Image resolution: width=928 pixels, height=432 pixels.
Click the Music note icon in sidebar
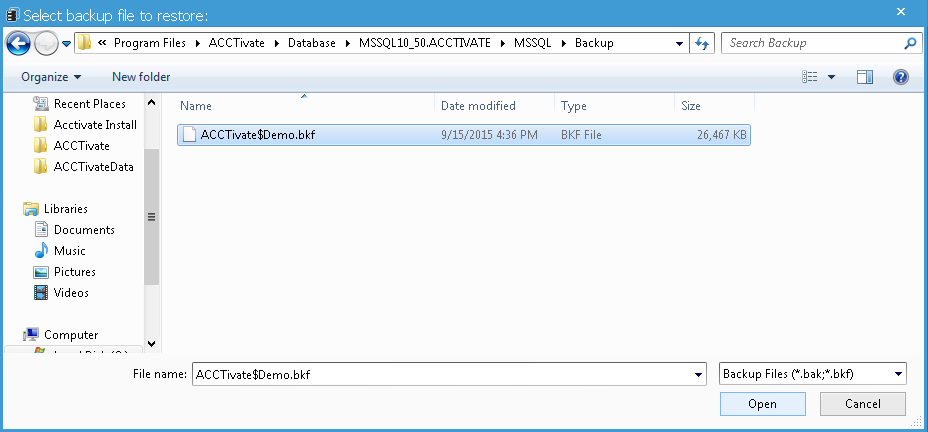tap(41, 251)
